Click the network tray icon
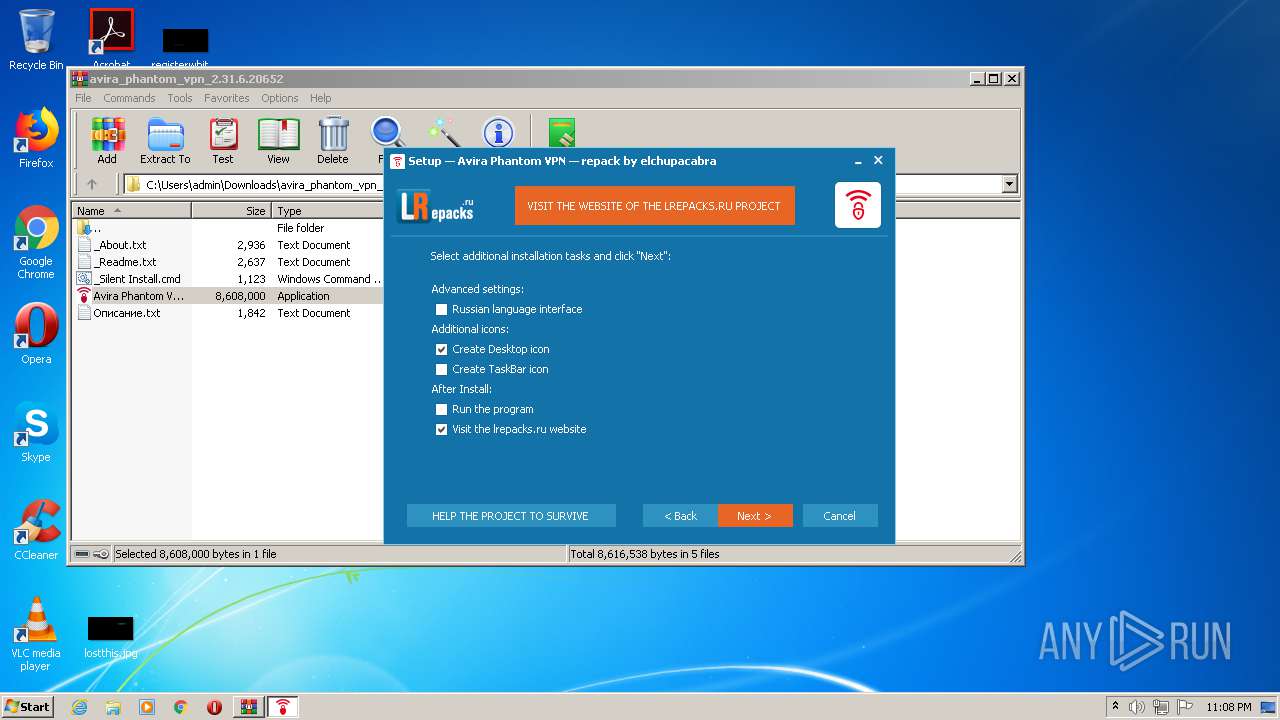Screen dimensions: 1280x720 tap(1160, 707)
